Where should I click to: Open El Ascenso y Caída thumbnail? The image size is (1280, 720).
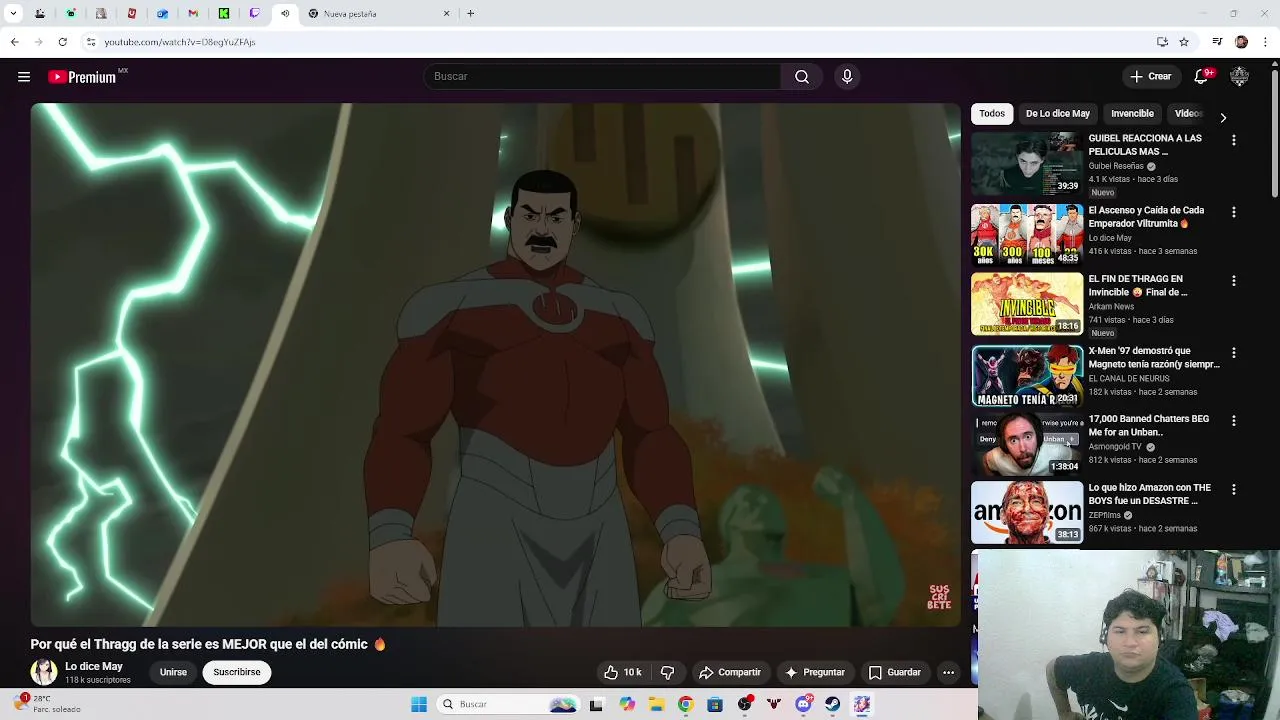(1027, 235)
